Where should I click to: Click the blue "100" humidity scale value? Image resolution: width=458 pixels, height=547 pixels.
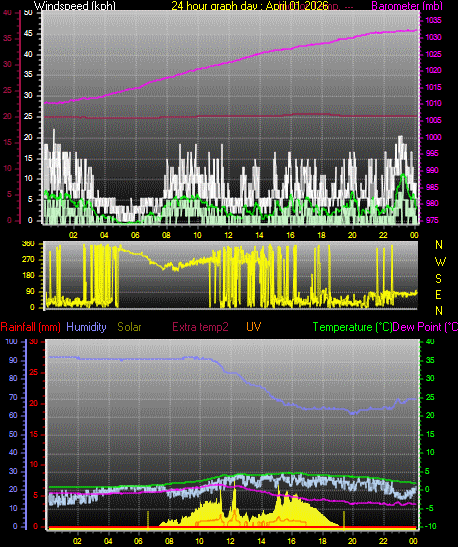12,342
